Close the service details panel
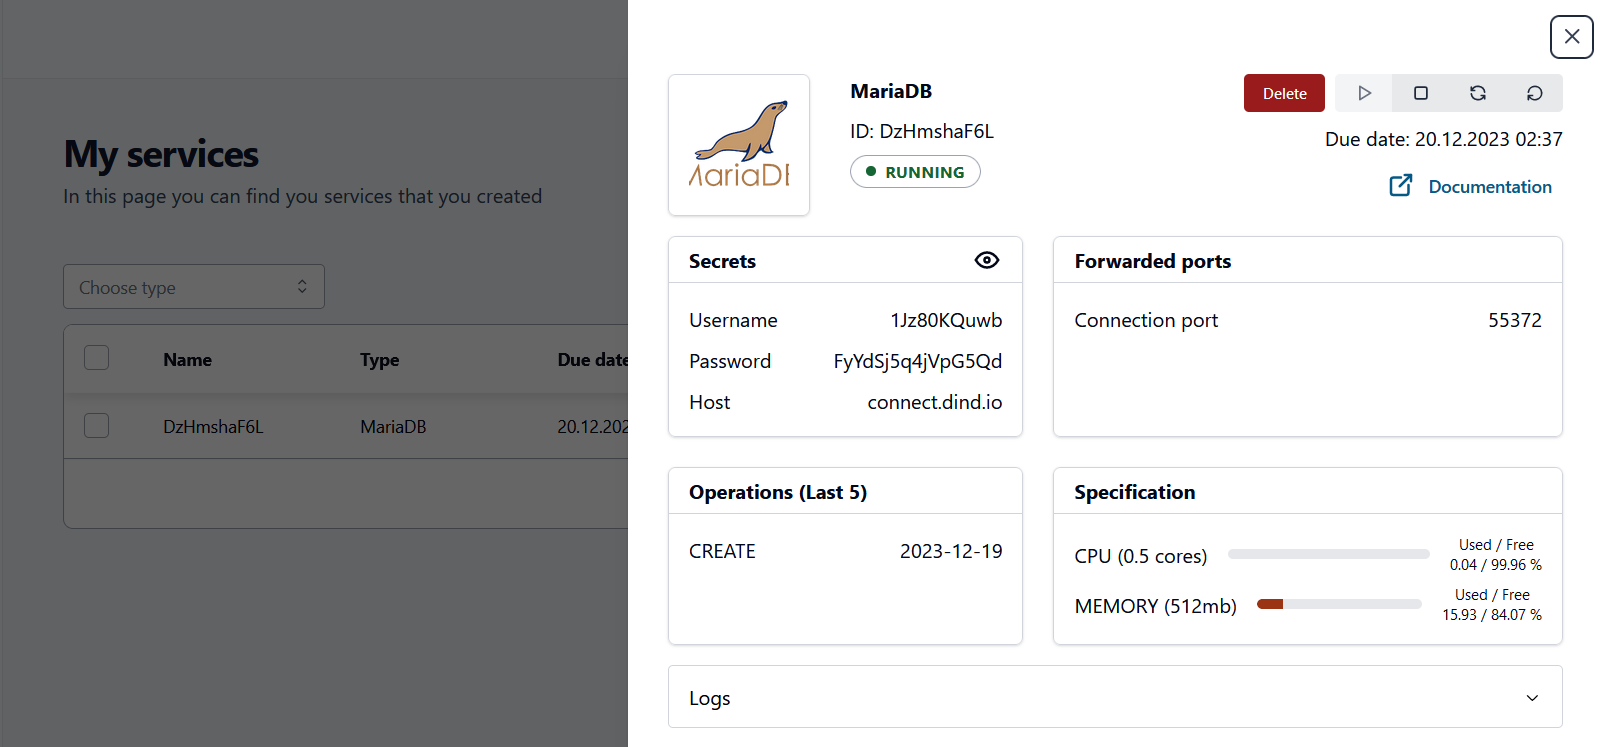 click(1571, 37)
